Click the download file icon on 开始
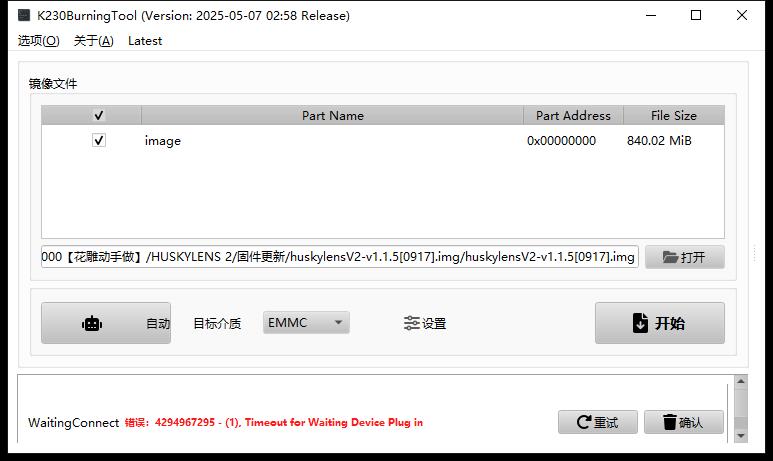Viewport: 773px width, 461px height. pos(639,323)
